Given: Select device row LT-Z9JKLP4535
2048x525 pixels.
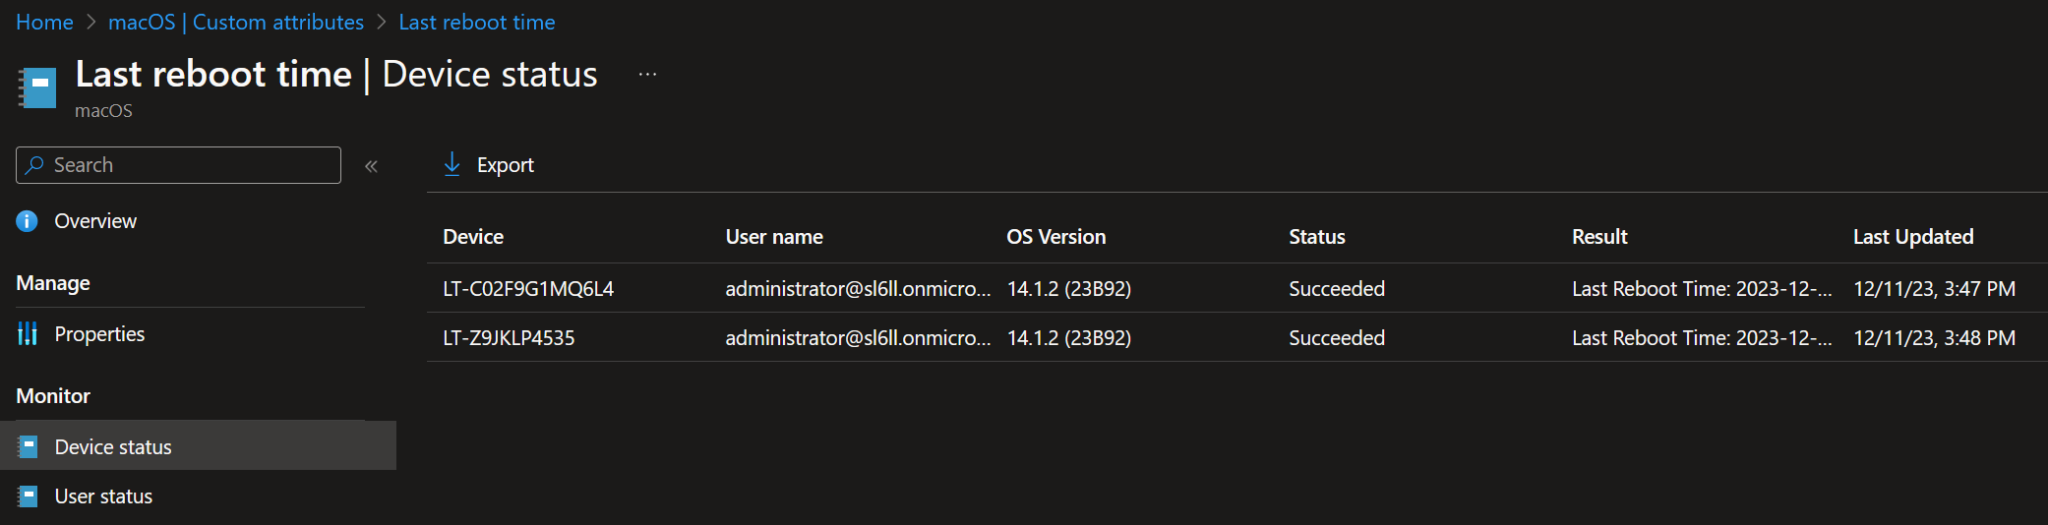Looking at the screenshot, I should tap(509, 338).
